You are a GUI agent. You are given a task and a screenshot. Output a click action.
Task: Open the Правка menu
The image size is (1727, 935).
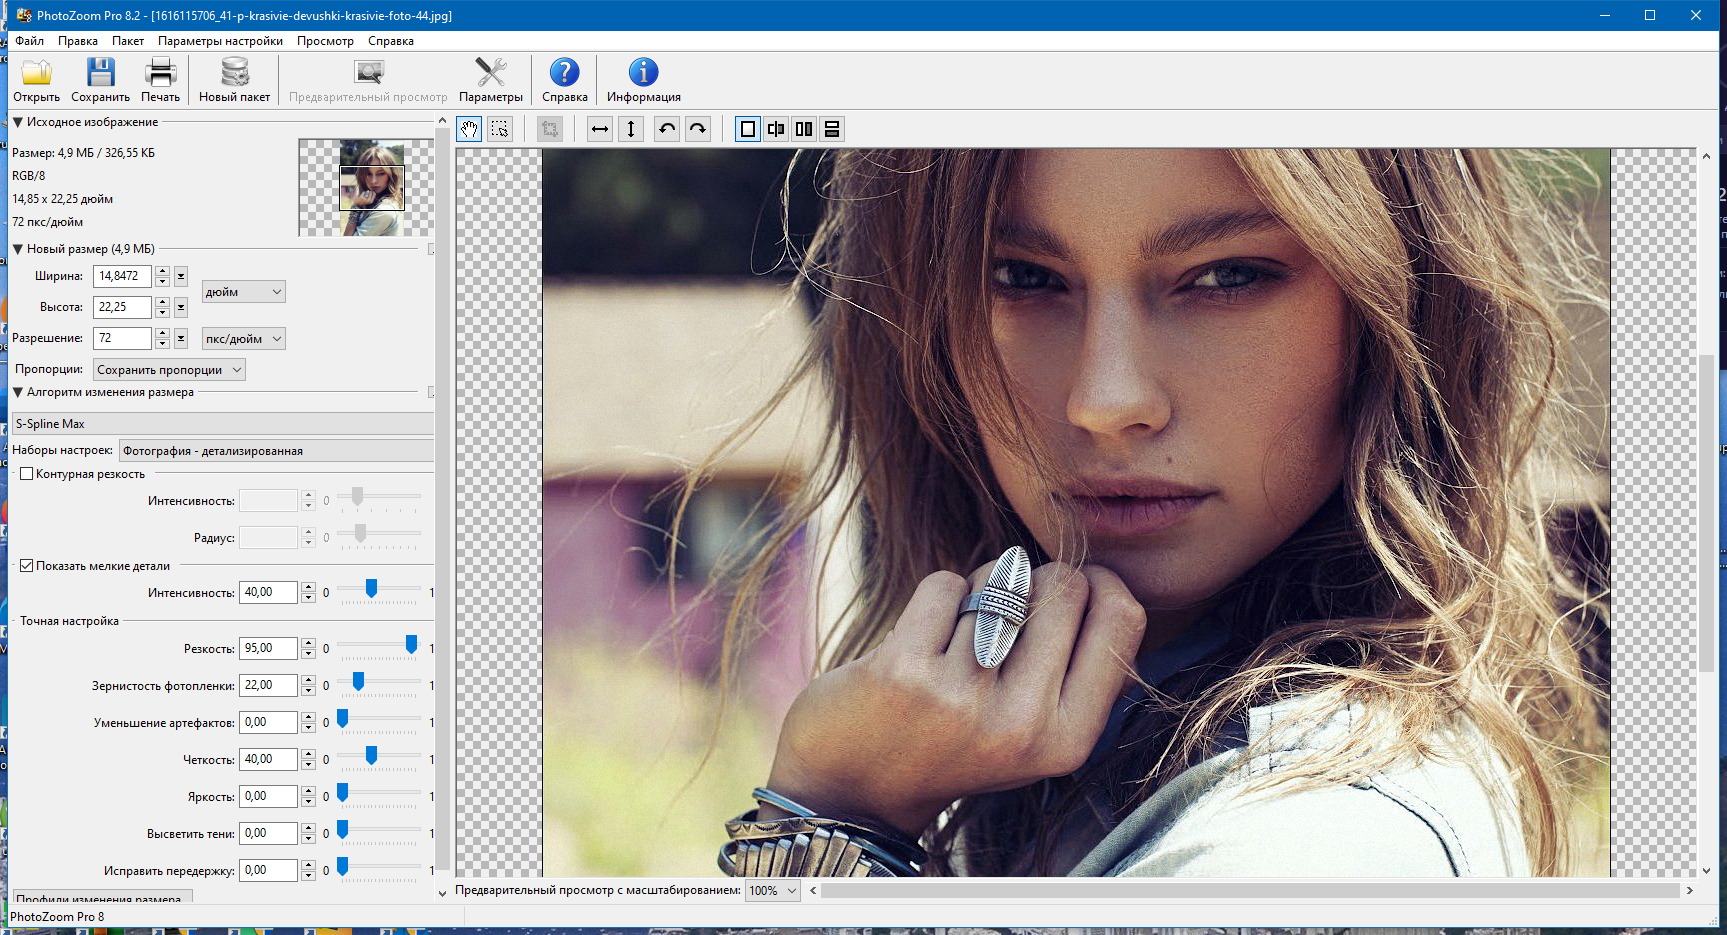(x=77, y=41)
